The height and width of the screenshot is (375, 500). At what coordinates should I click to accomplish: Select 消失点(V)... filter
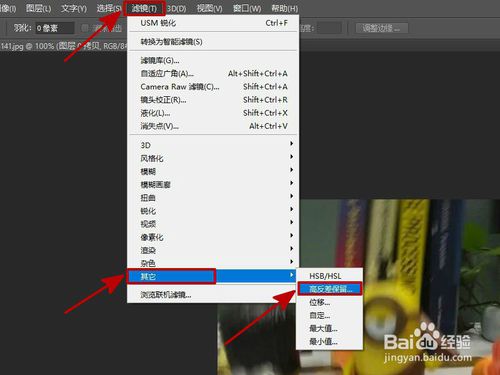tap(213, 126)
